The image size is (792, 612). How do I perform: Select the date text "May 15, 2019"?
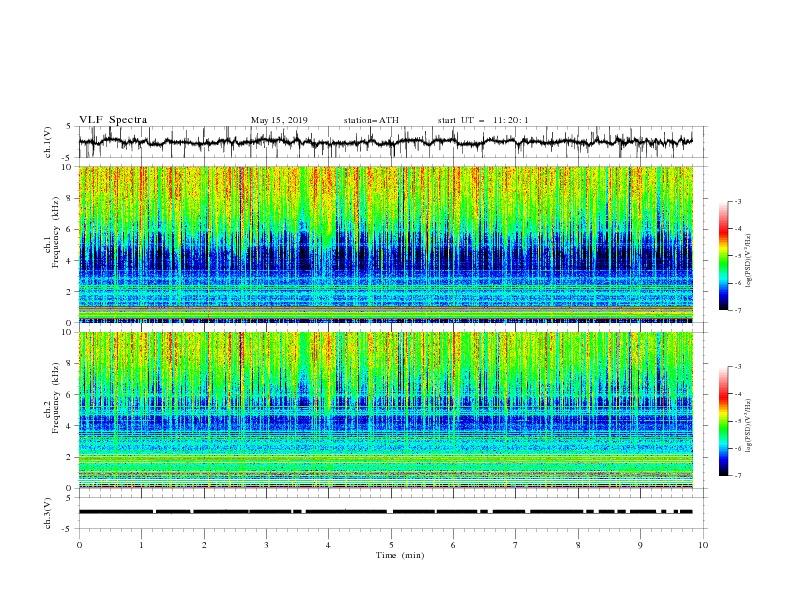(x=279, y=120)
